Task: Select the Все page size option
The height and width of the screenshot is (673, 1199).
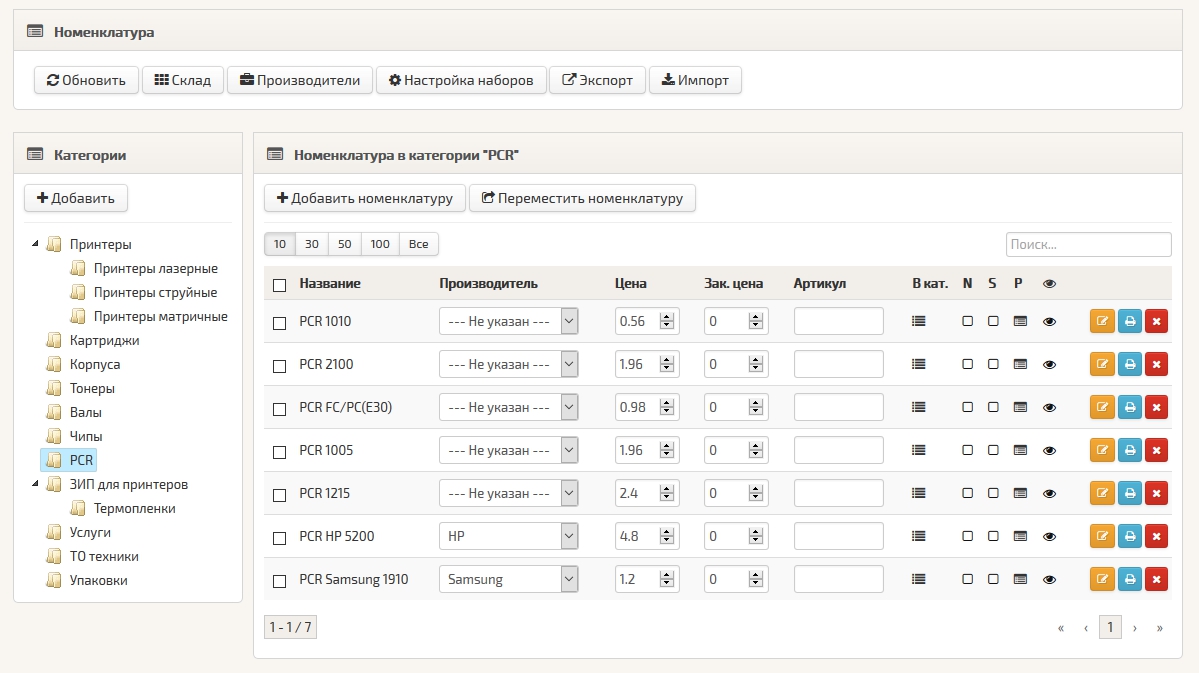Action: tap(418, 244)
